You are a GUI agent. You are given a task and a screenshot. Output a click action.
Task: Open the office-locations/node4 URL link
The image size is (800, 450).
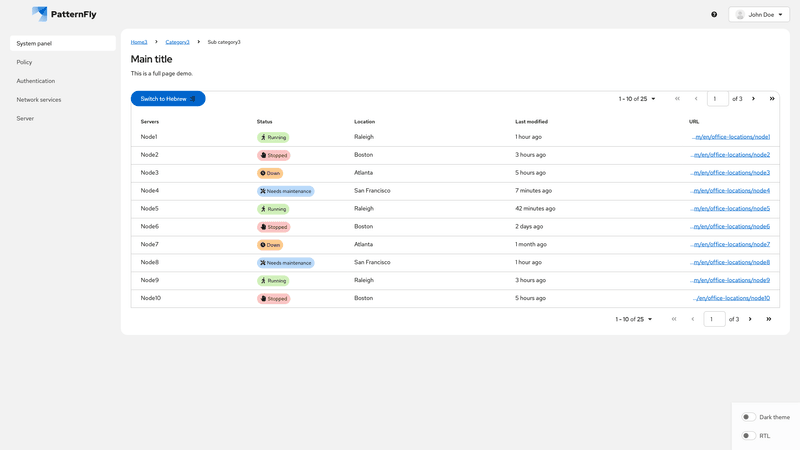click(x=730, y=190)
